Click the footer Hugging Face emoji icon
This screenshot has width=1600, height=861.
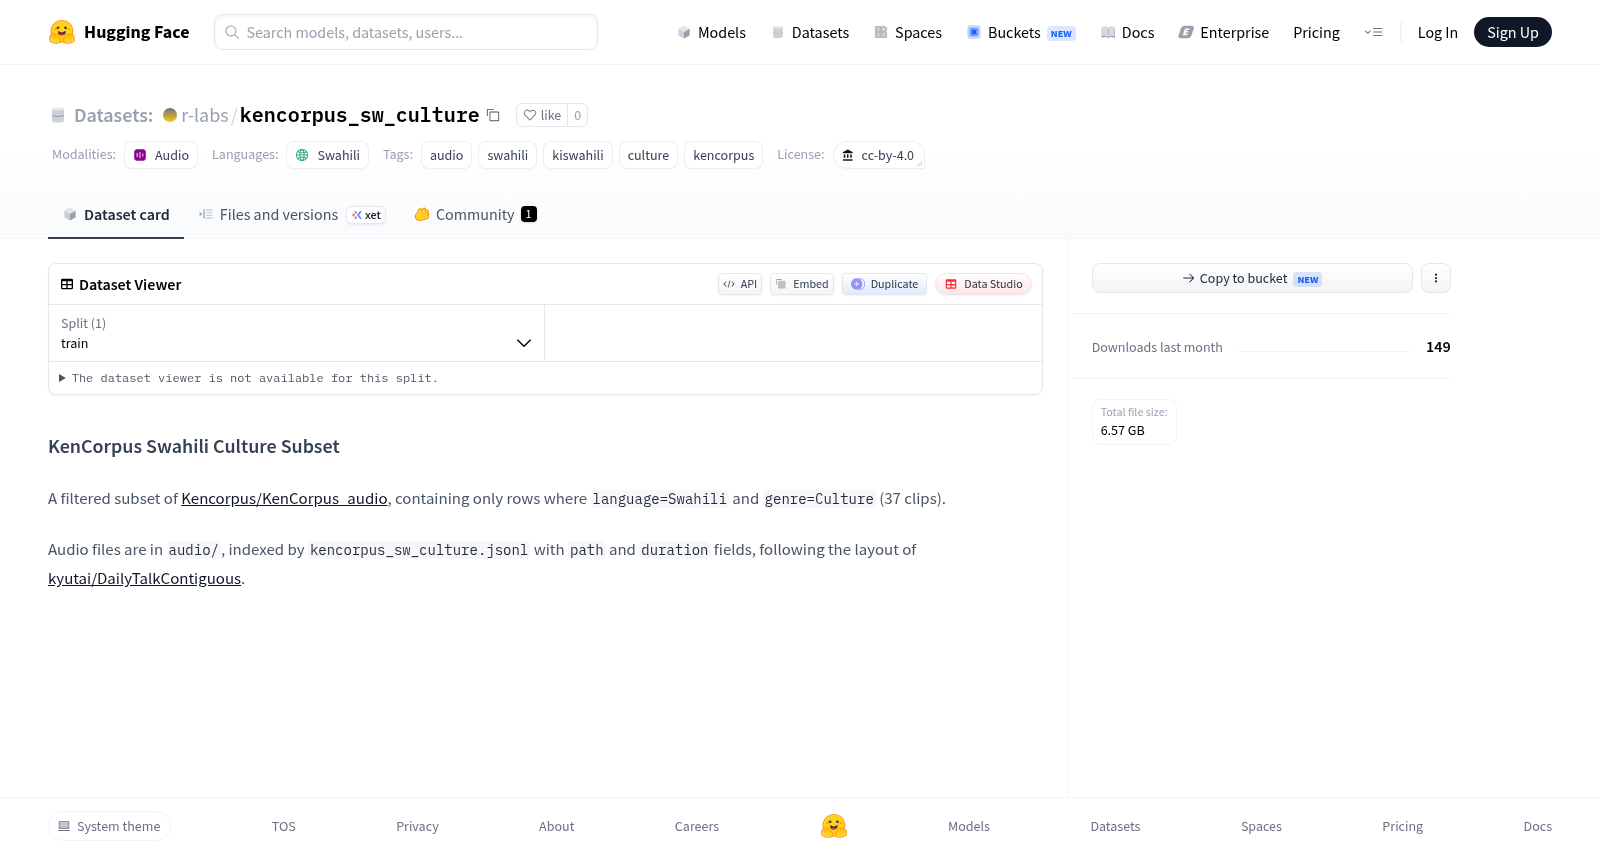coord(834,826)
